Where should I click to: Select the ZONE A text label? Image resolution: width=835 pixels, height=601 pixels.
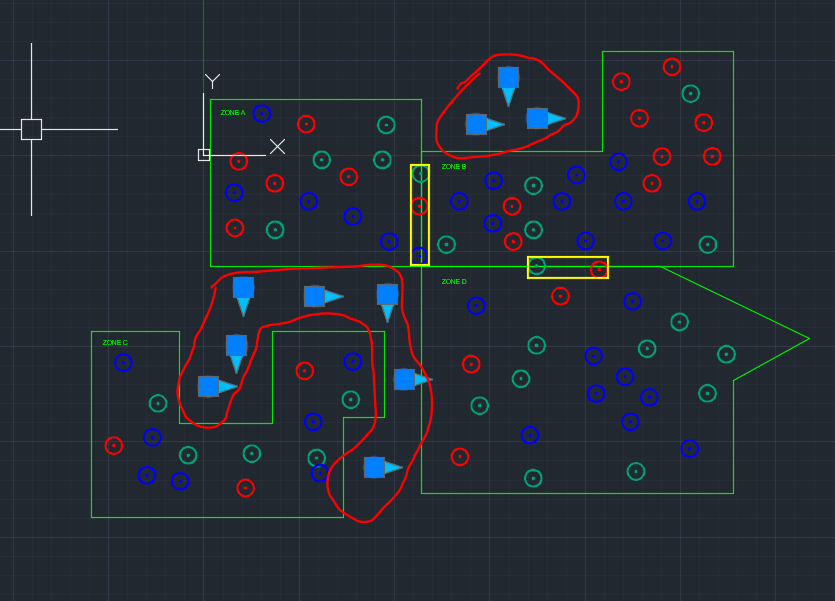(x=233, y=113)
